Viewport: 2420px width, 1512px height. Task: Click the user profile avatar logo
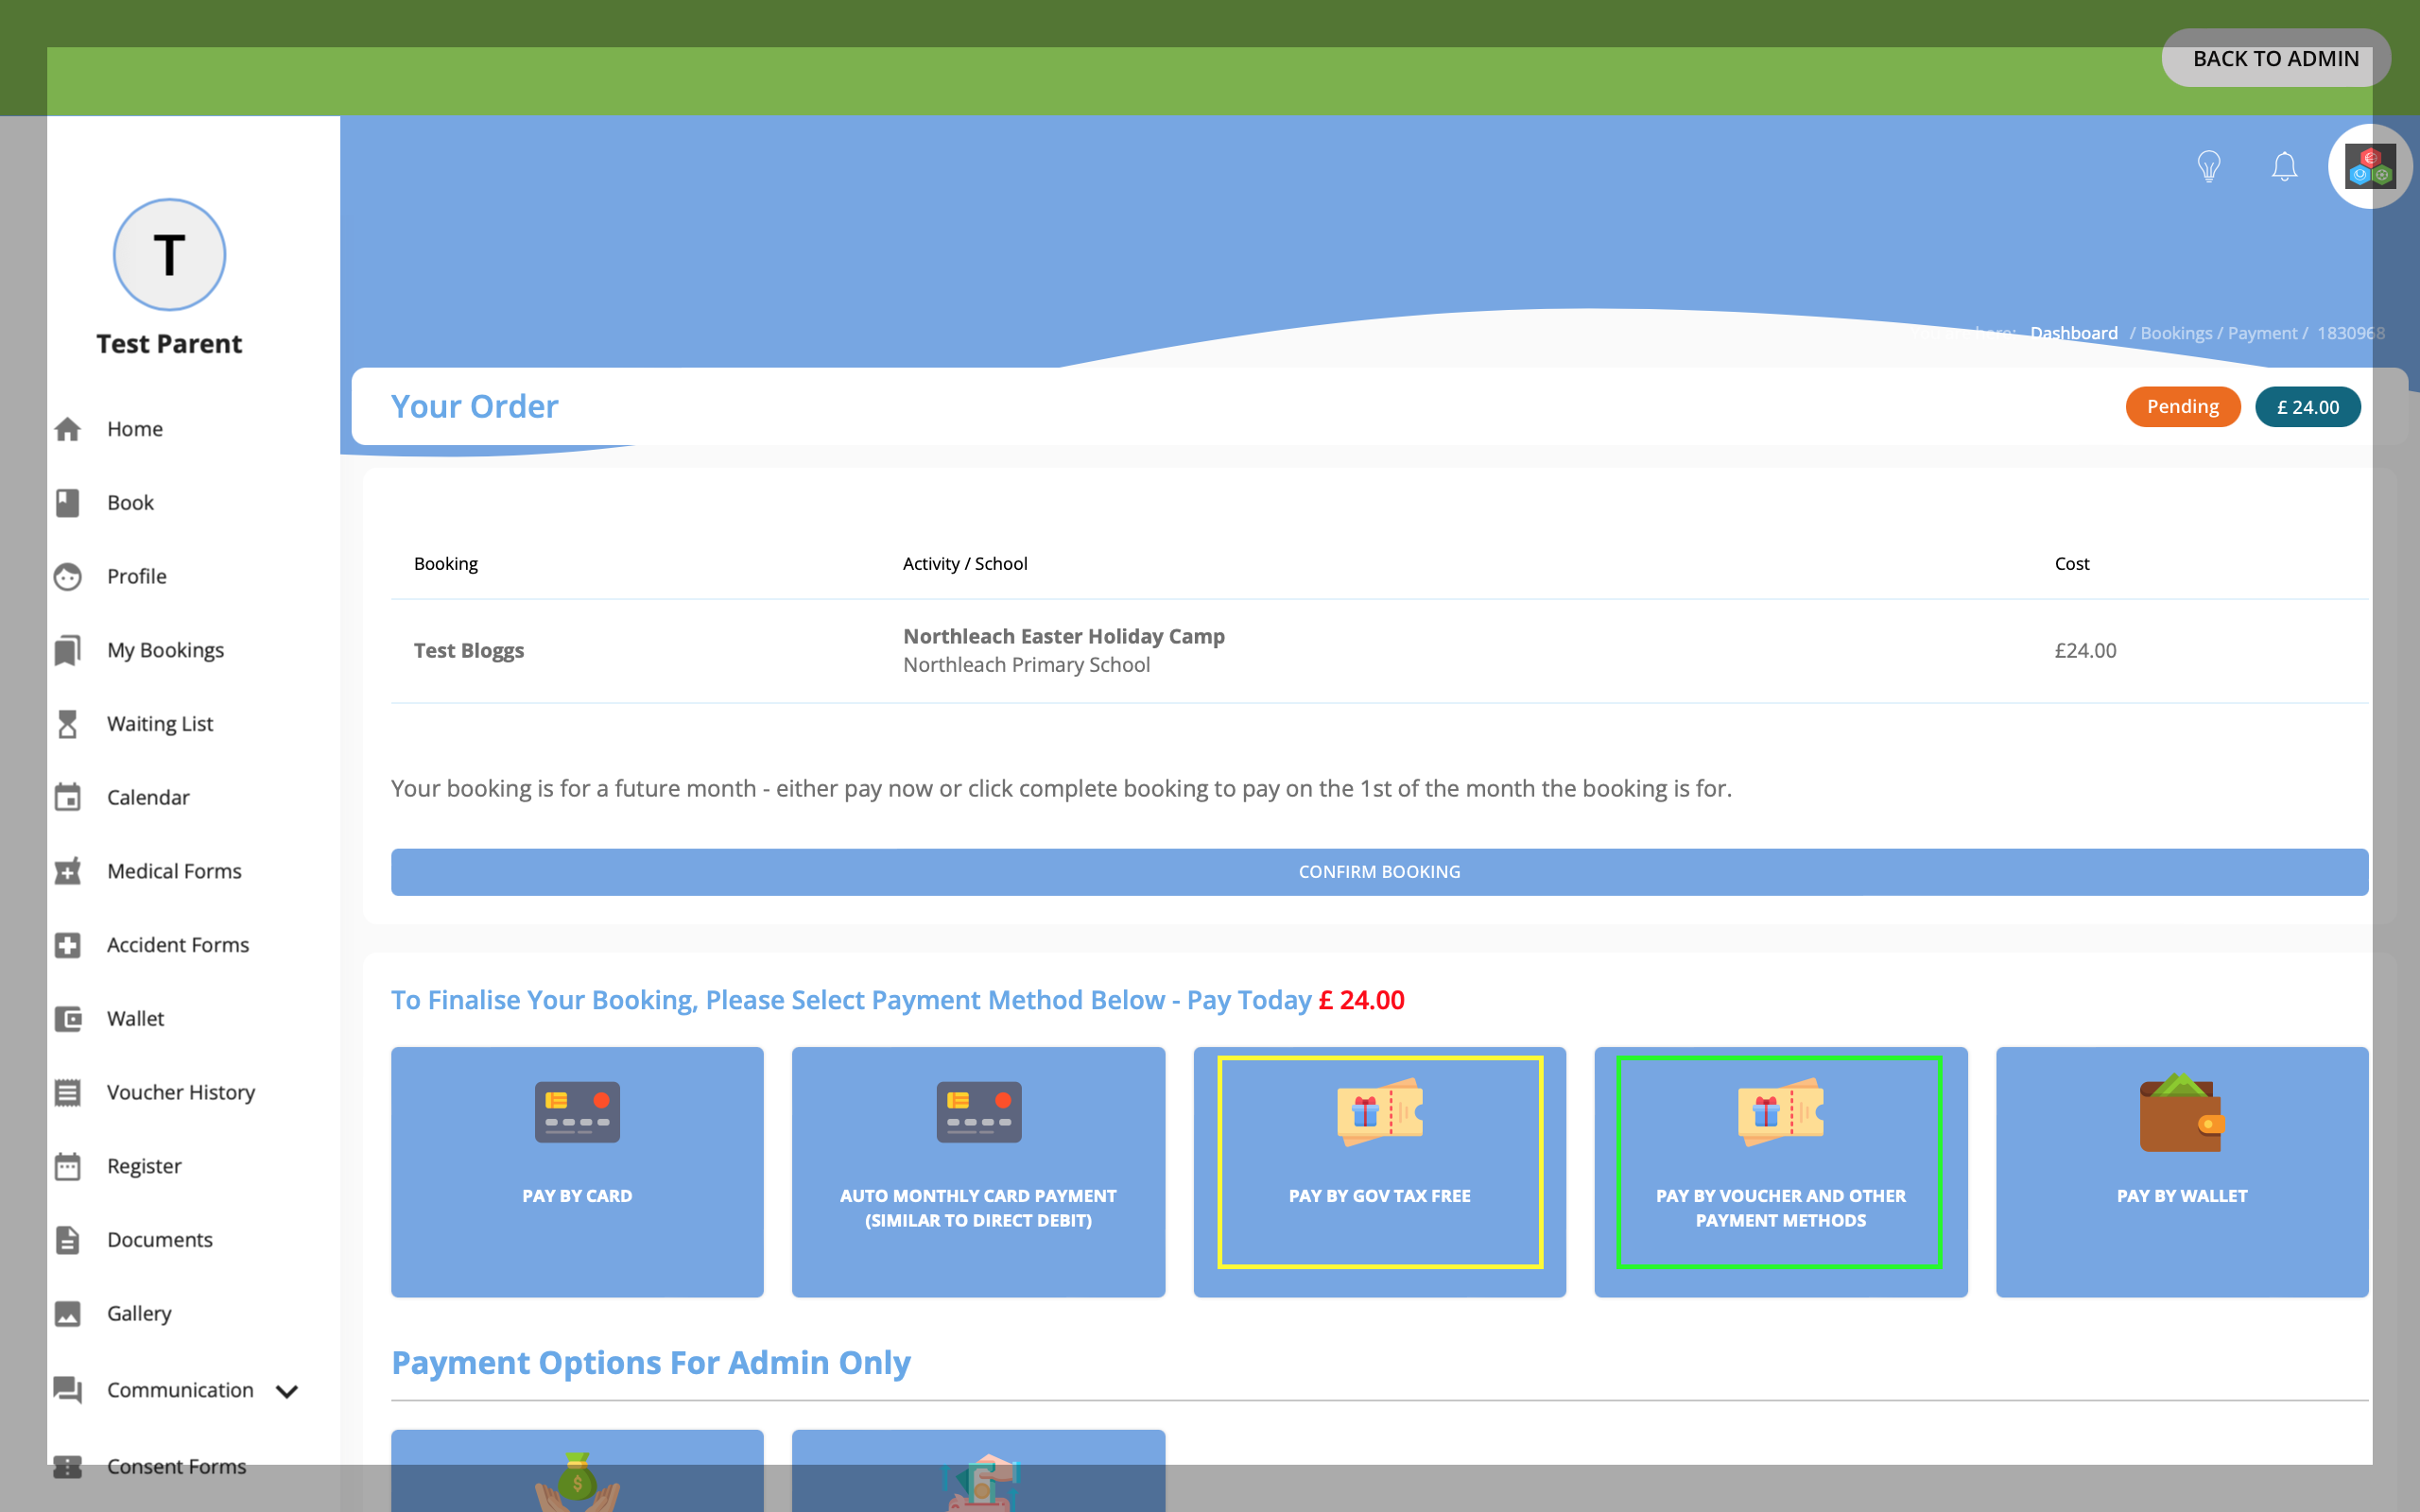click(2369, 166)
